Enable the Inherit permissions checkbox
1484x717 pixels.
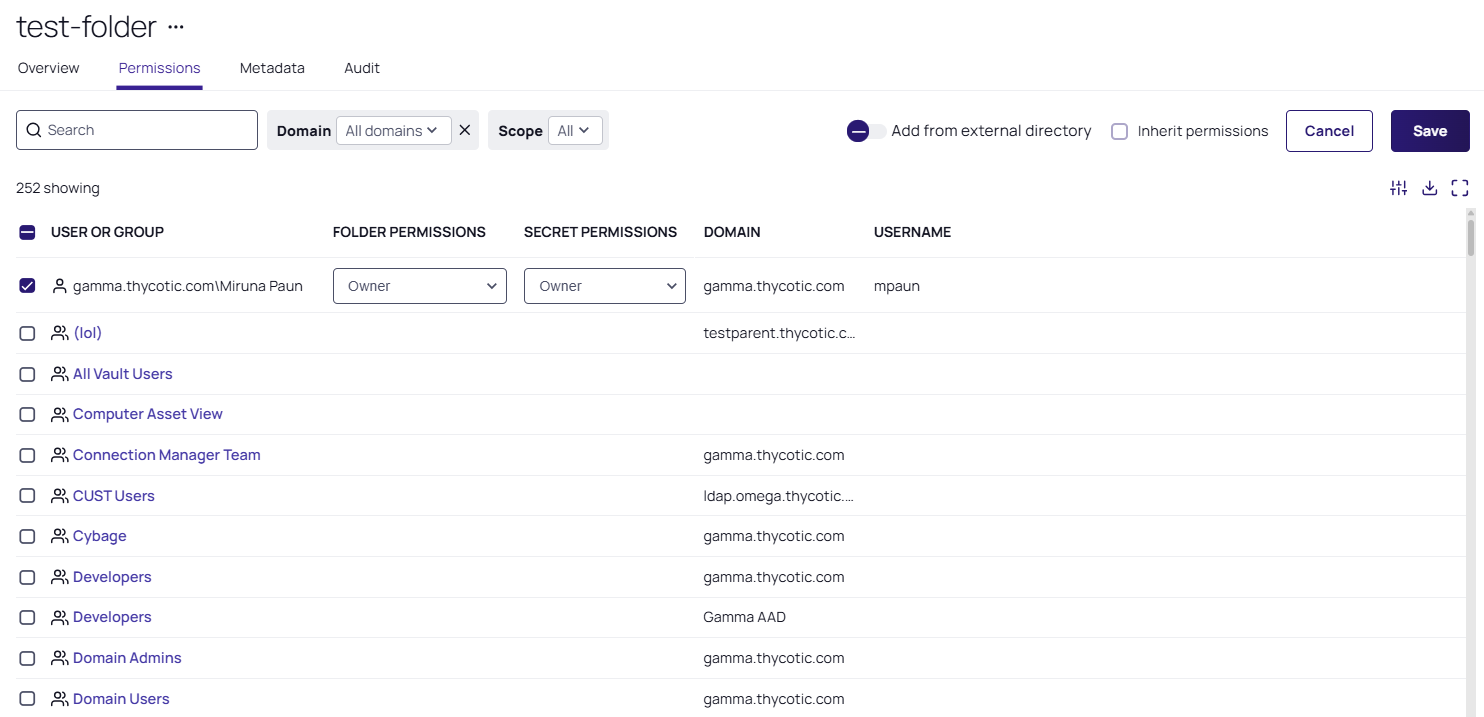click(x=1120, y=131)
